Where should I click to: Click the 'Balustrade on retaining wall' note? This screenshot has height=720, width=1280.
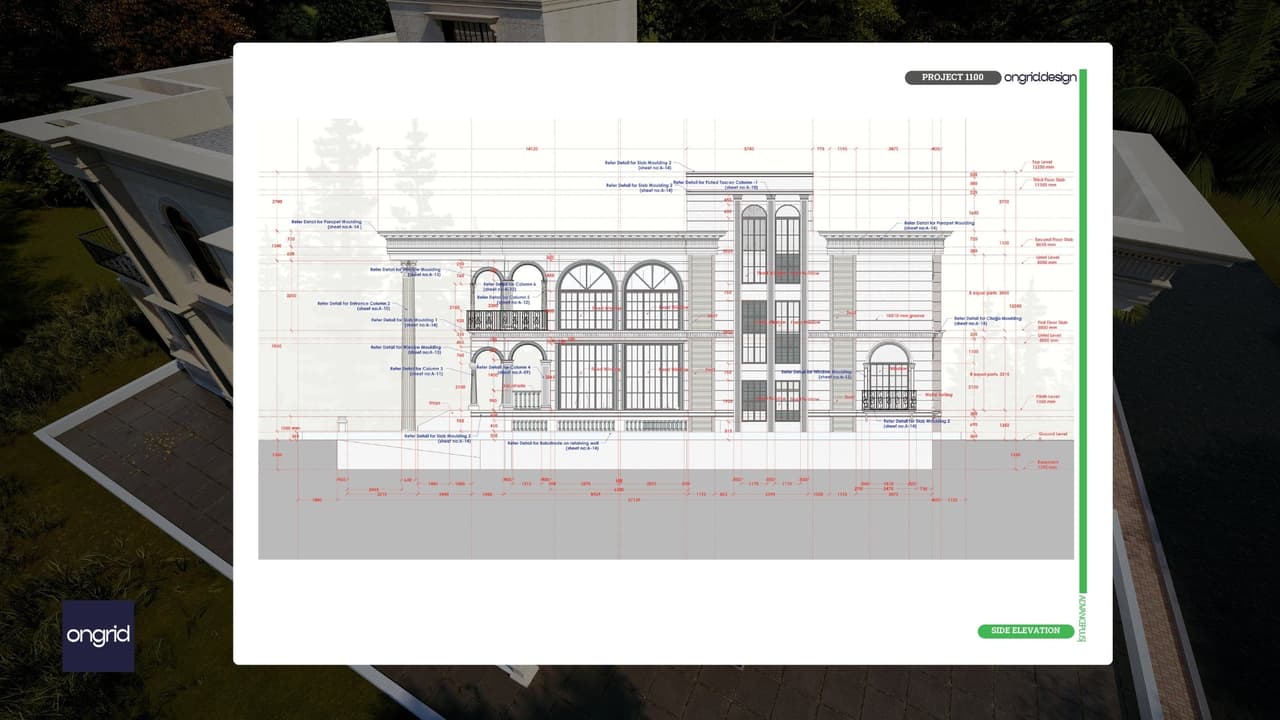(553, 445)
